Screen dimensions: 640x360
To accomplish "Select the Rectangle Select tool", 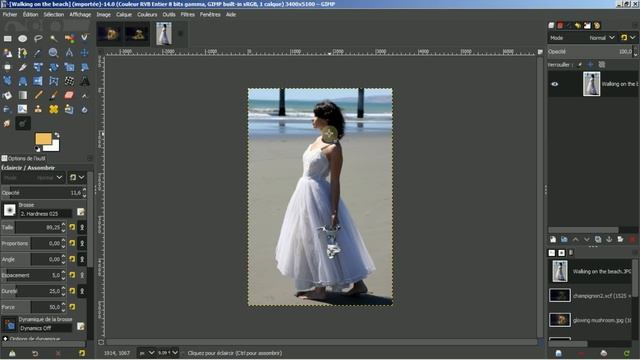I will tap(7, 38).
